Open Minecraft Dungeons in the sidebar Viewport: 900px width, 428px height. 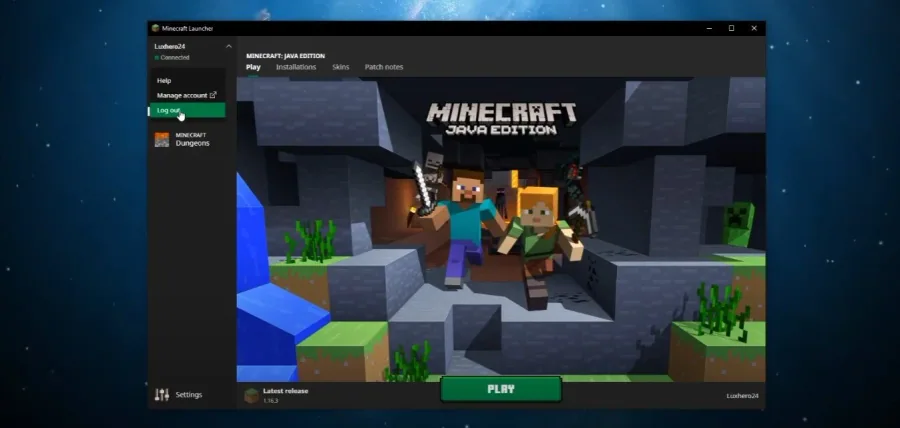pos(192,139)
